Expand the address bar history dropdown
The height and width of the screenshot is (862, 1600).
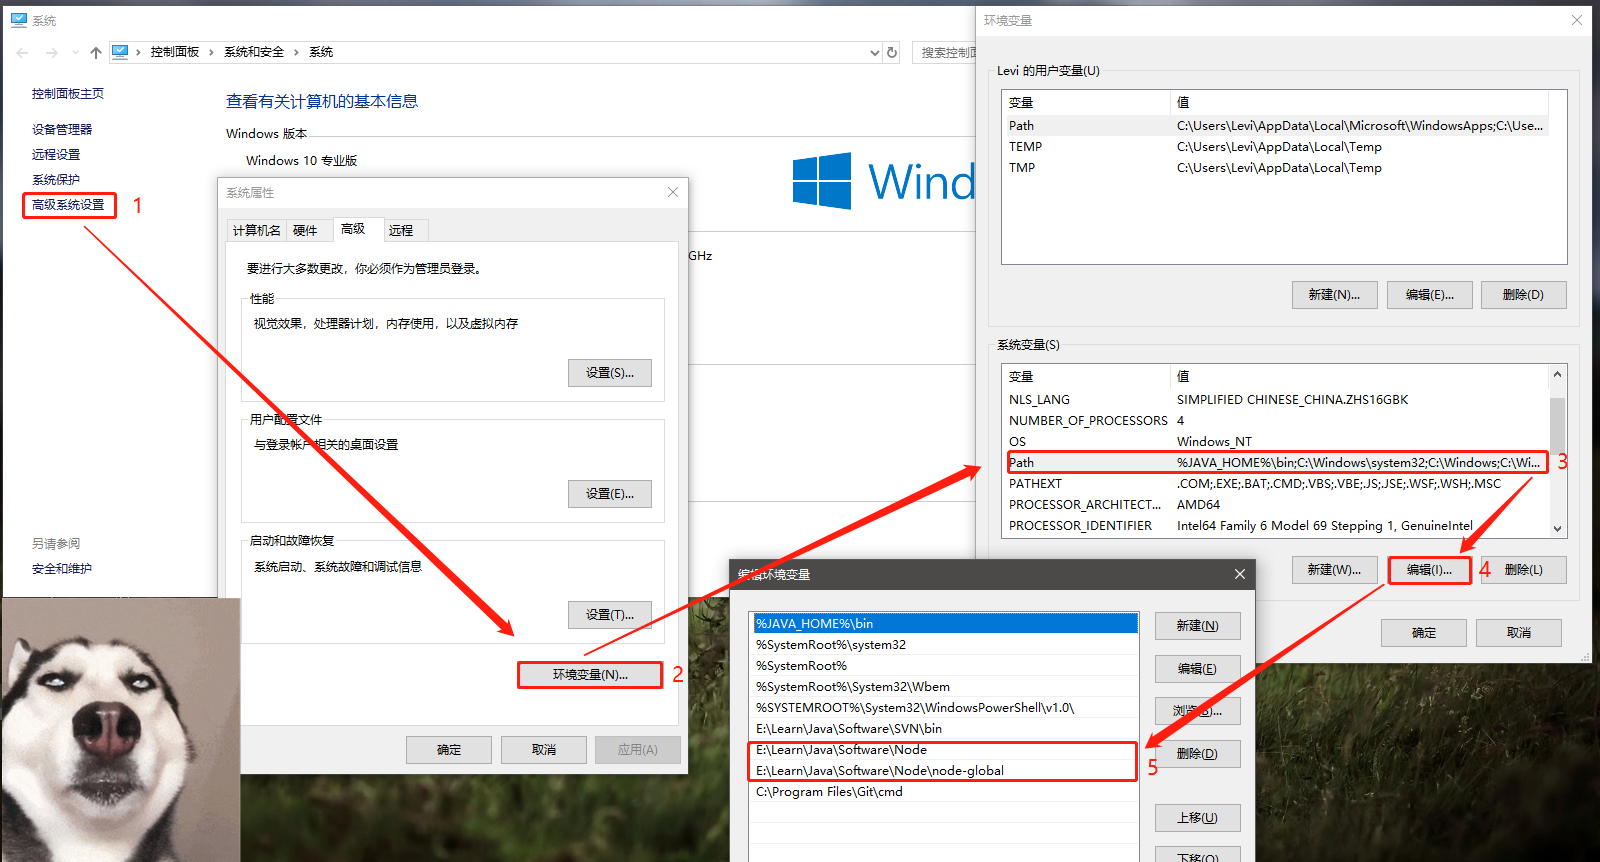click(875, 53)
